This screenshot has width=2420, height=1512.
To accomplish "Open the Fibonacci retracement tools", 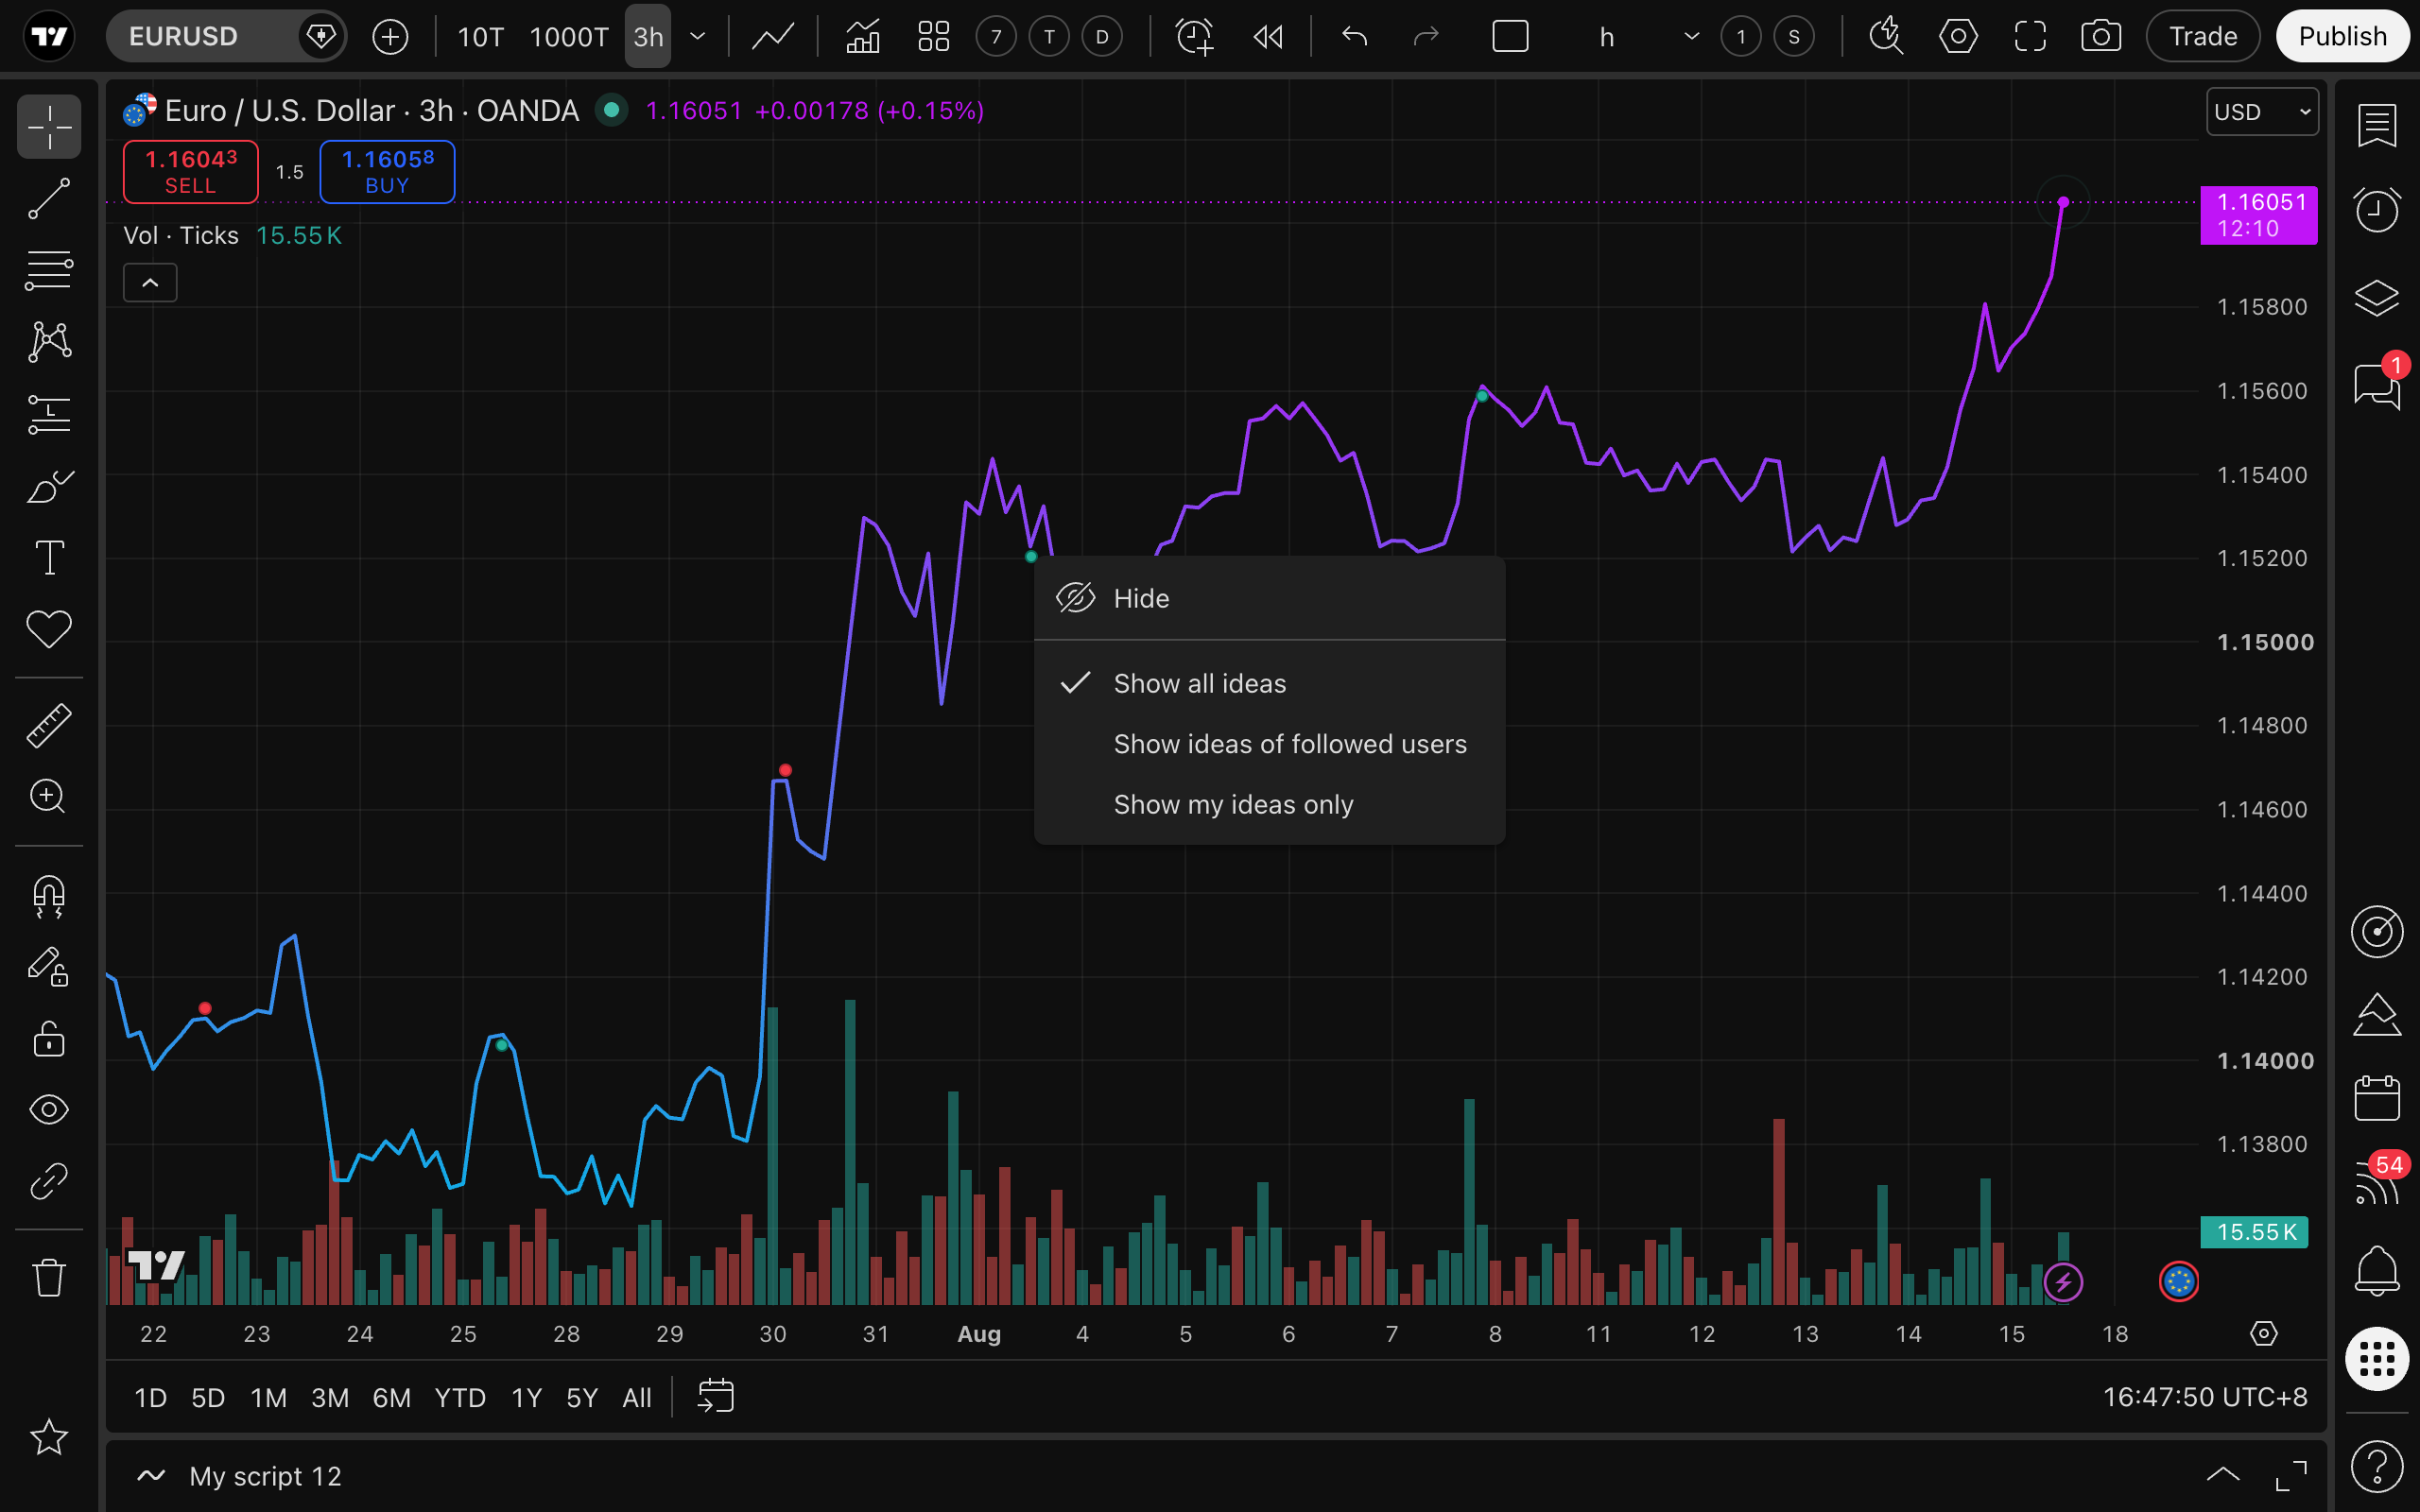I will coord(49,271).
